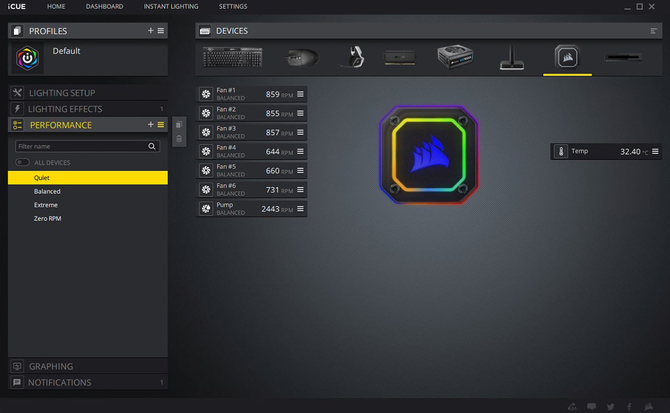Image resolution: width=670 pixels, height=413 pixels.
Task: Open the Facebook link icon
Action: (x=629, y=406)
